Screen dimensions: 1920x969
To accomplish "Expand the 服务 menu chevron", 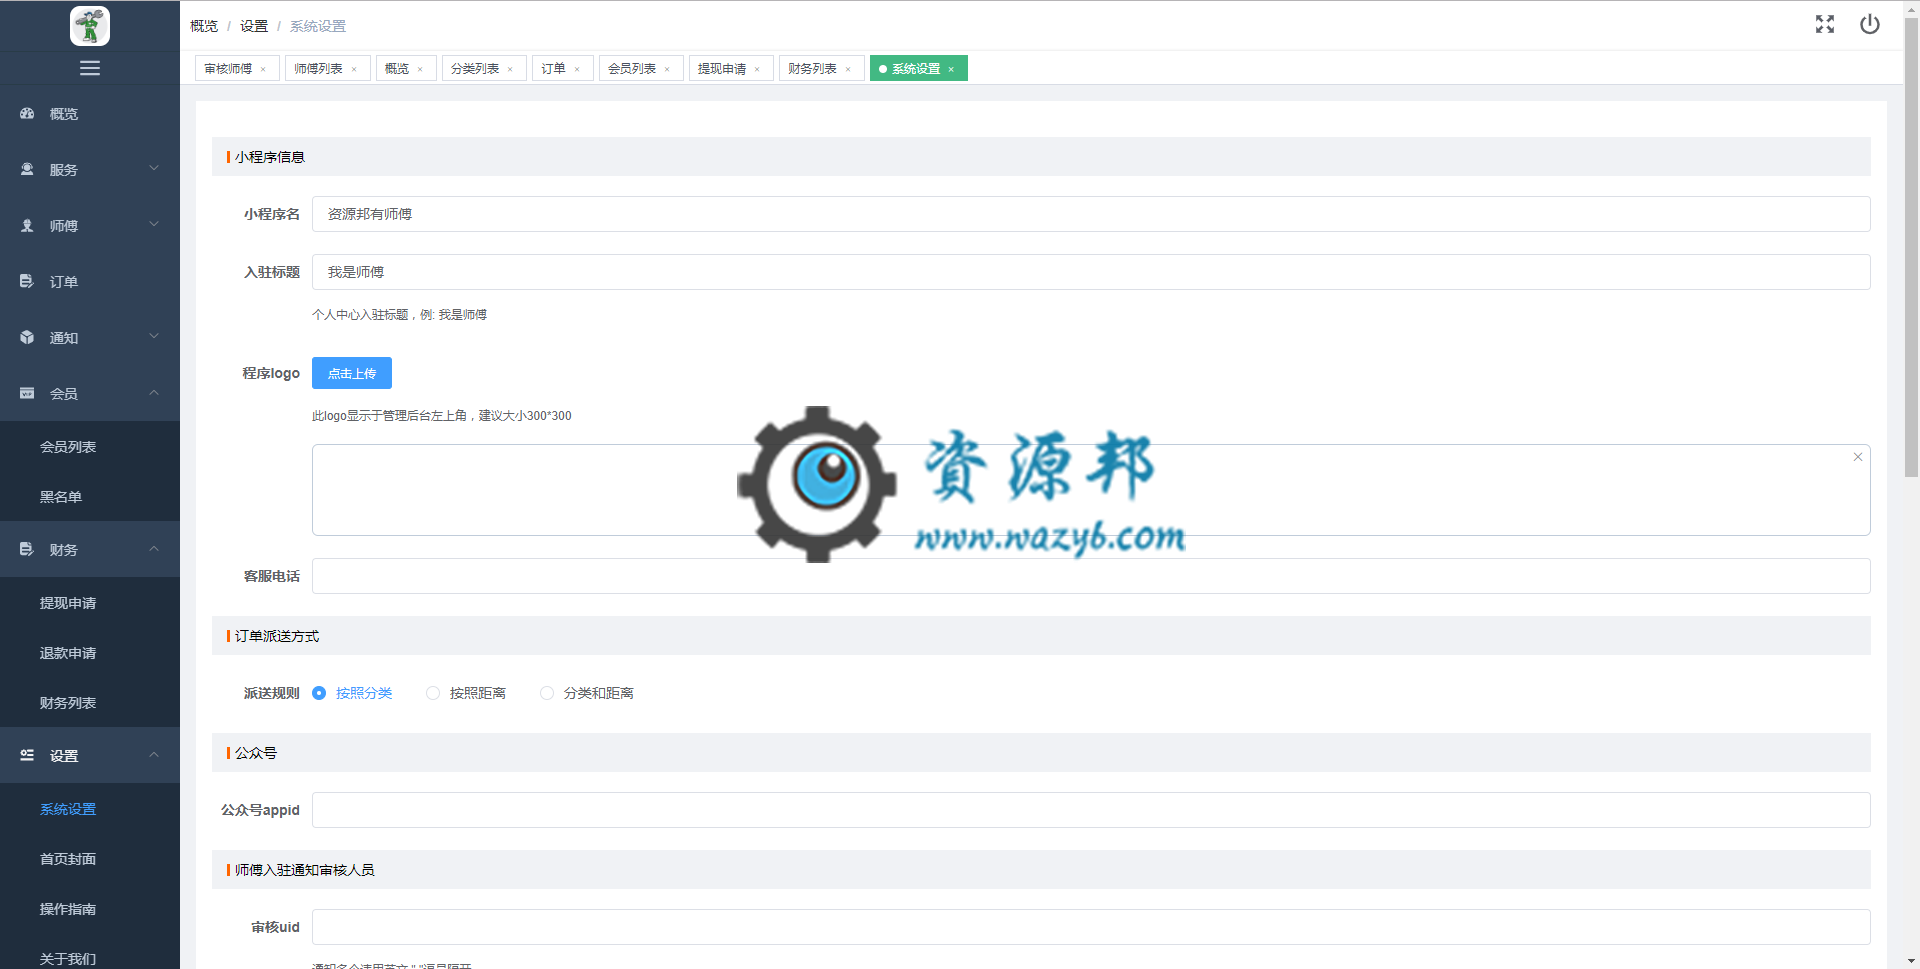I will (154, 169).
